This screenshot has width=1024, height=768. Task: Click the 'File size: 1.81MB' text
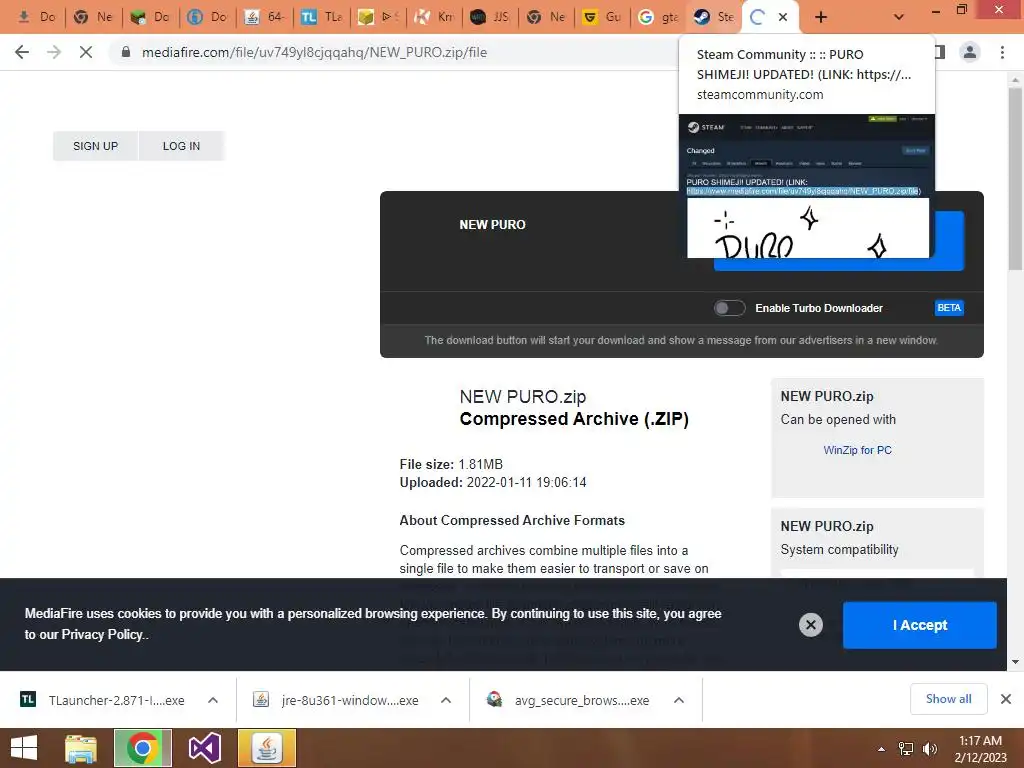[x=451, y=464]
